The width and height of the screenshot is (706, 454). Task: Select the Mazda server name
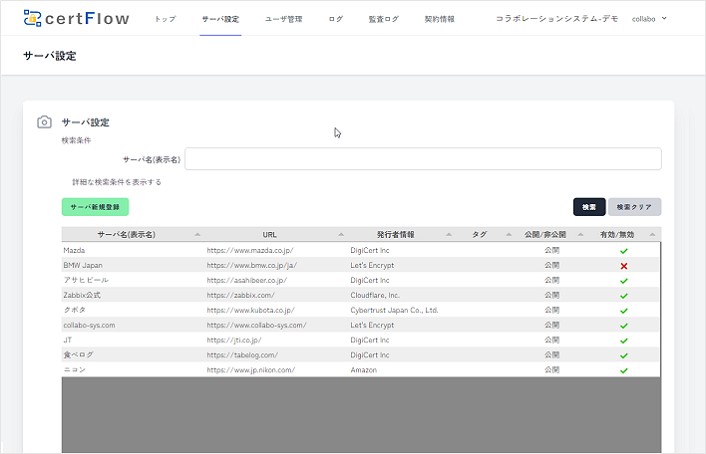(x=74, y=250)
